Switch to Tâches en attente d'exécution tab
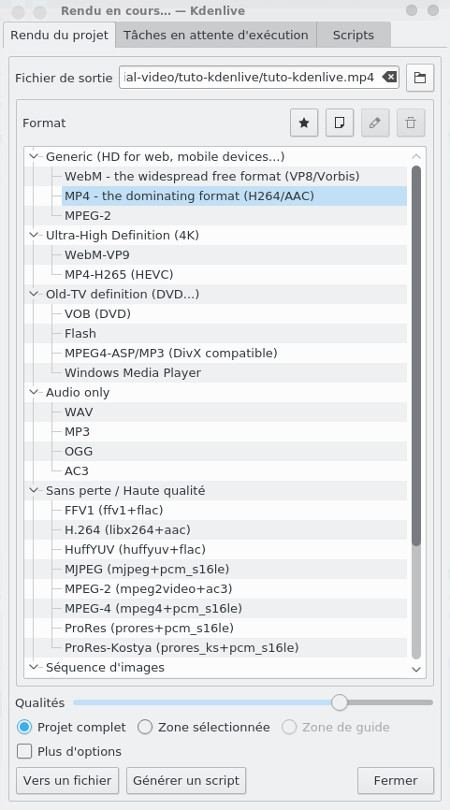This screenshot has height=810, width=450. [x=216, y=35]
